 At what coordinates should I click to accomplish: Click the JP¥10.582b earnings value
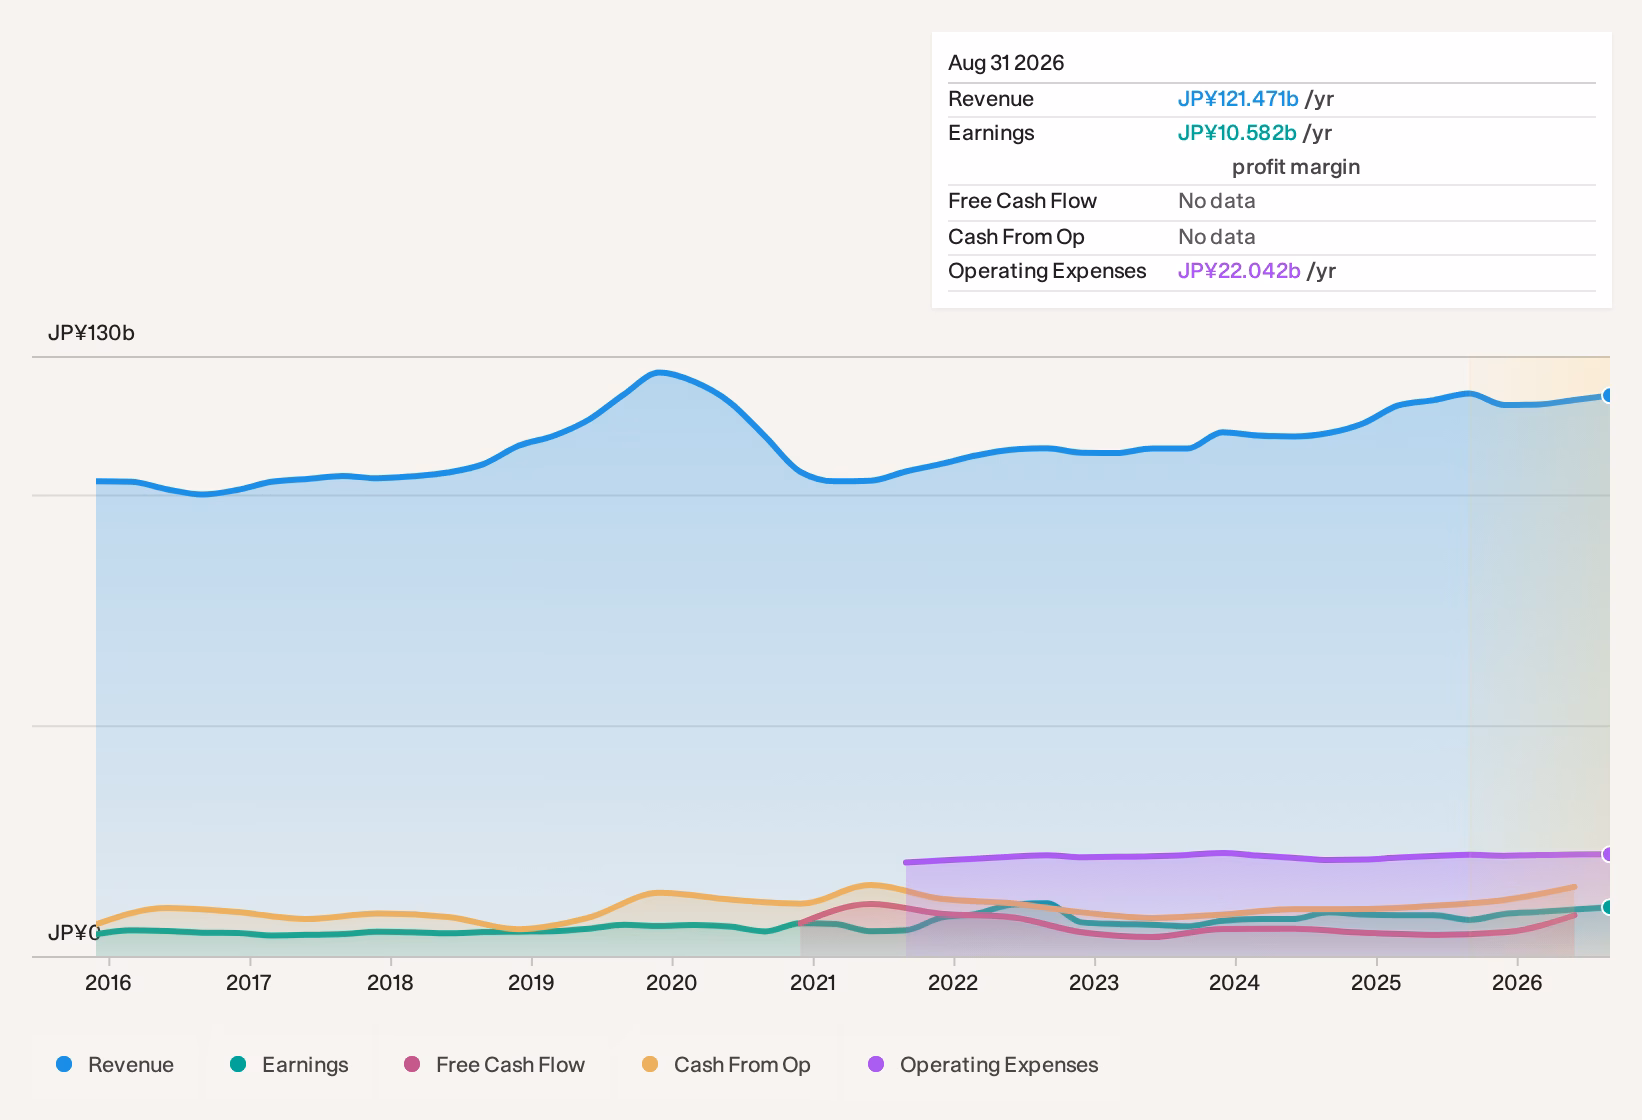pos(1237,133)
